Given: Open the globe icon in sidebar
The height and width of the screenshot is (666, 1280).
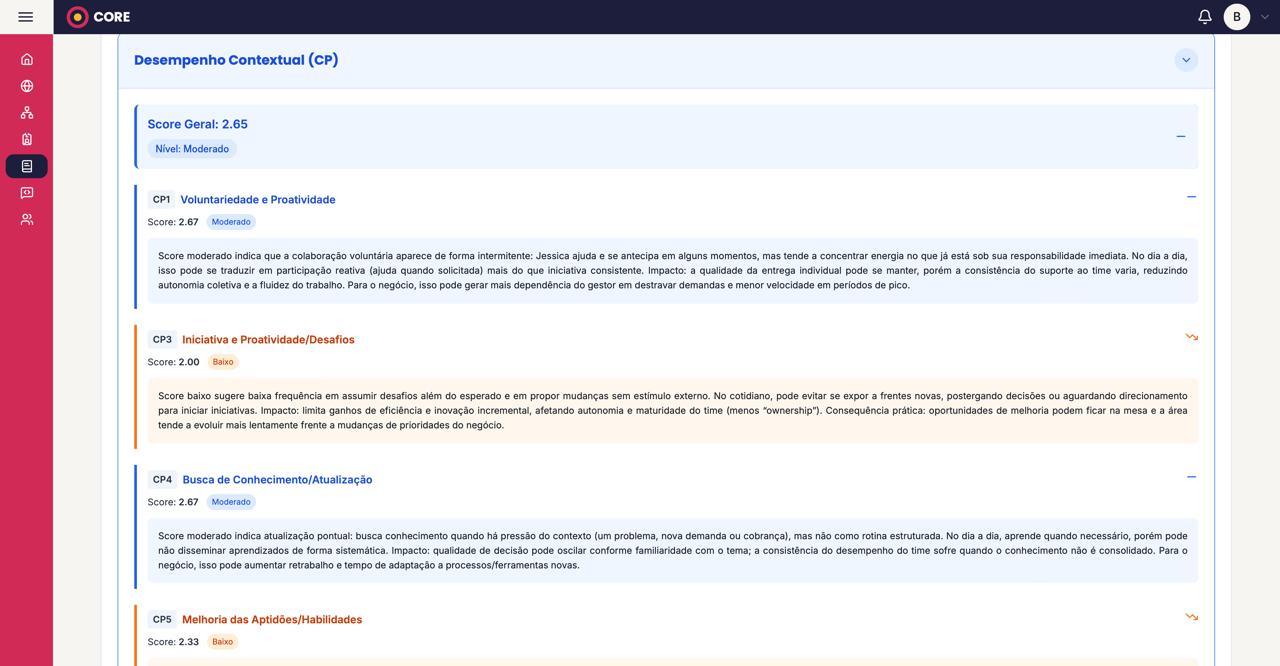Looking at the screenshot, I should pyautogui.click(x=27, y=86).
